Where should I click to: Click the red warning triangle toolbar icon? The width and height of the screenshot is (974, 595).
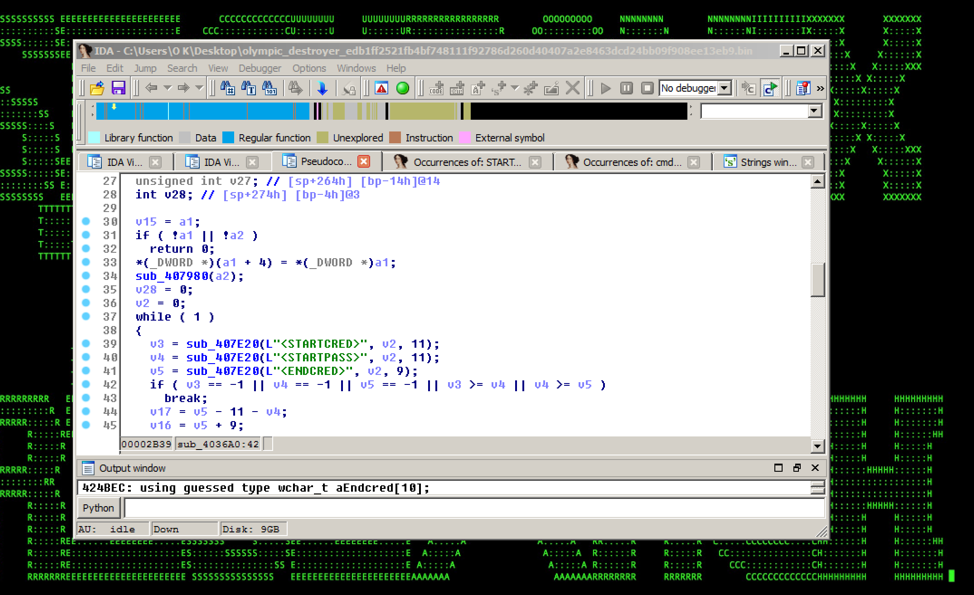click(x=381, y=89)
